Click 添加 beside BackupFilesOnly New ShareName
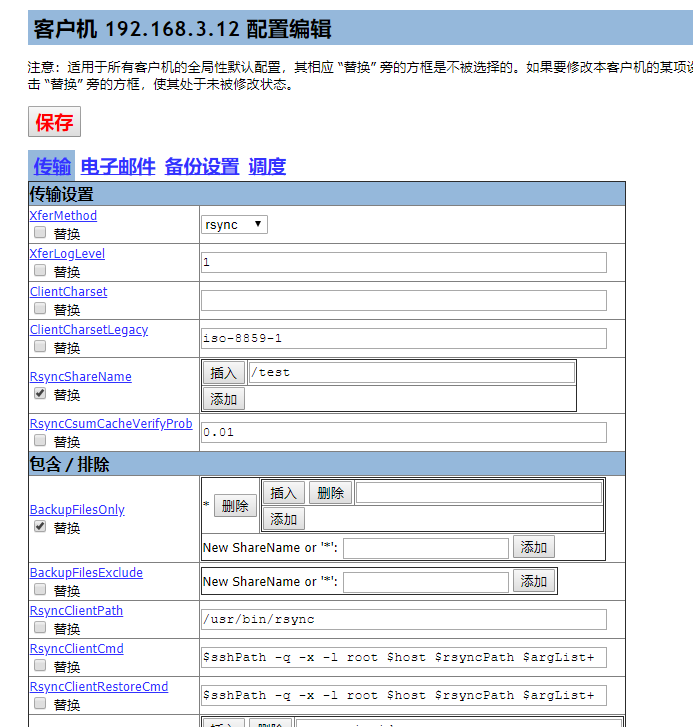 click(x=534, y=548)
